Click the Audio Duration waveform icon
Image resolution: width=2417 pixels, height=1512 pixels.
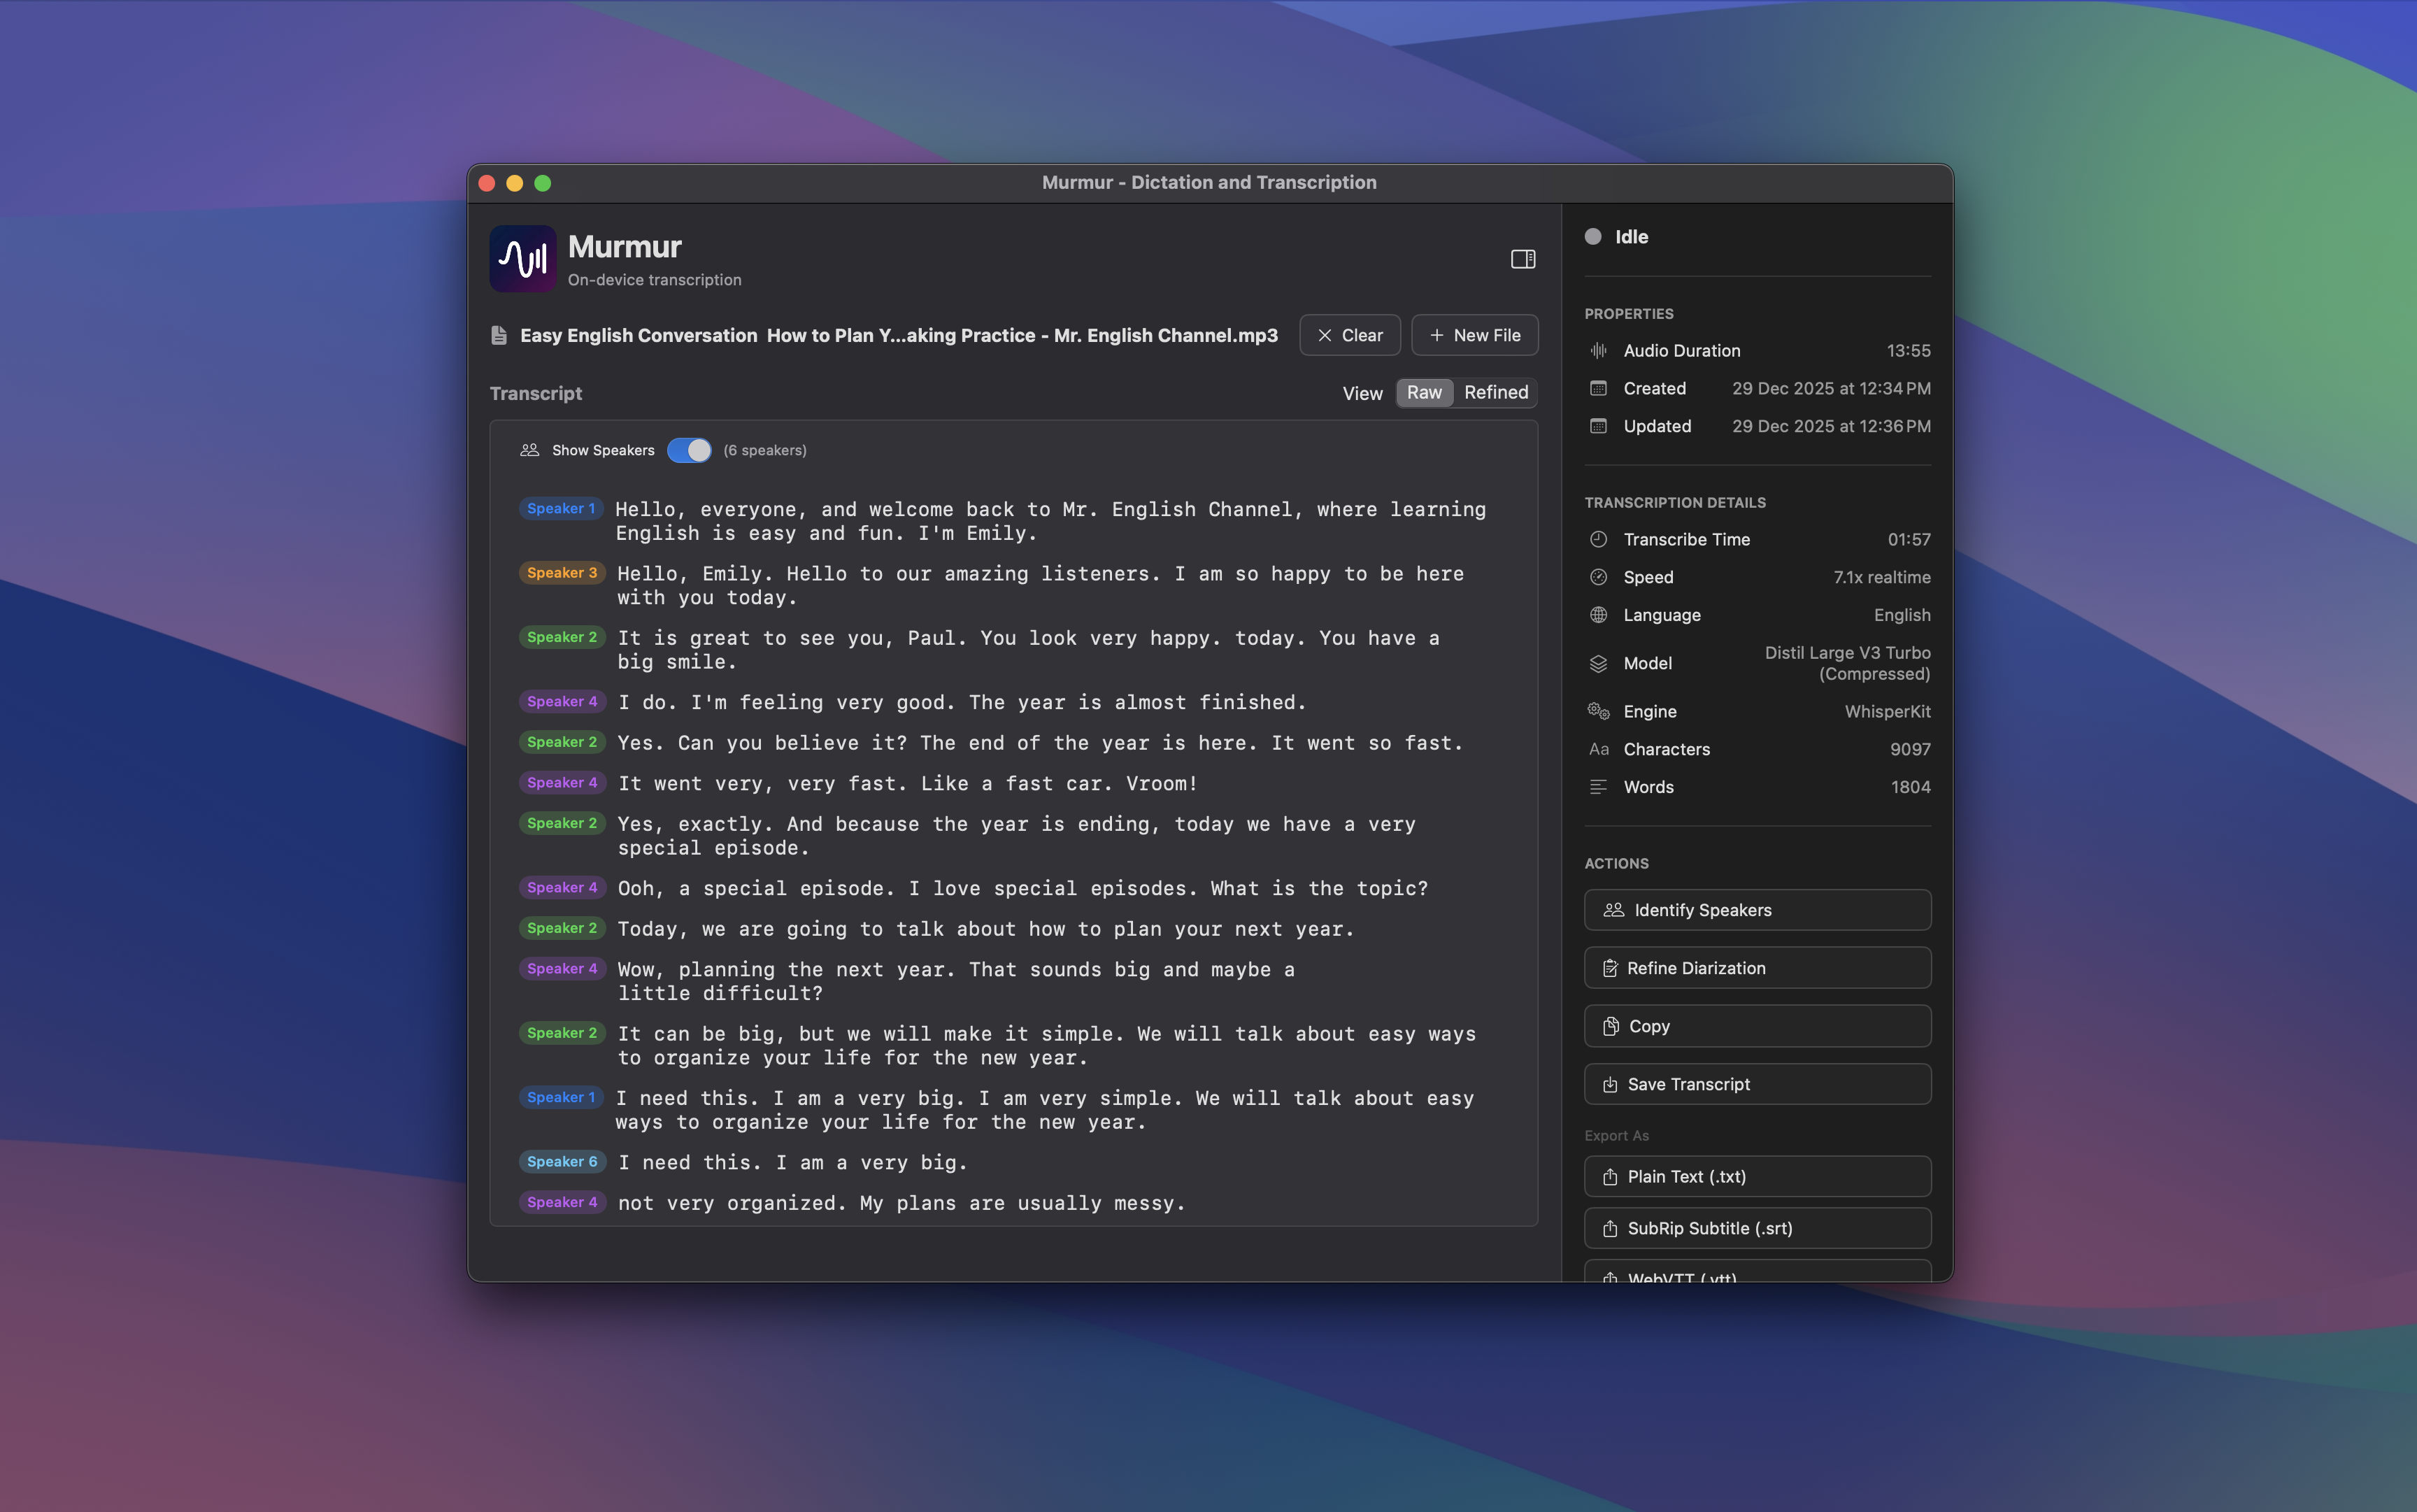(1598, 350)
